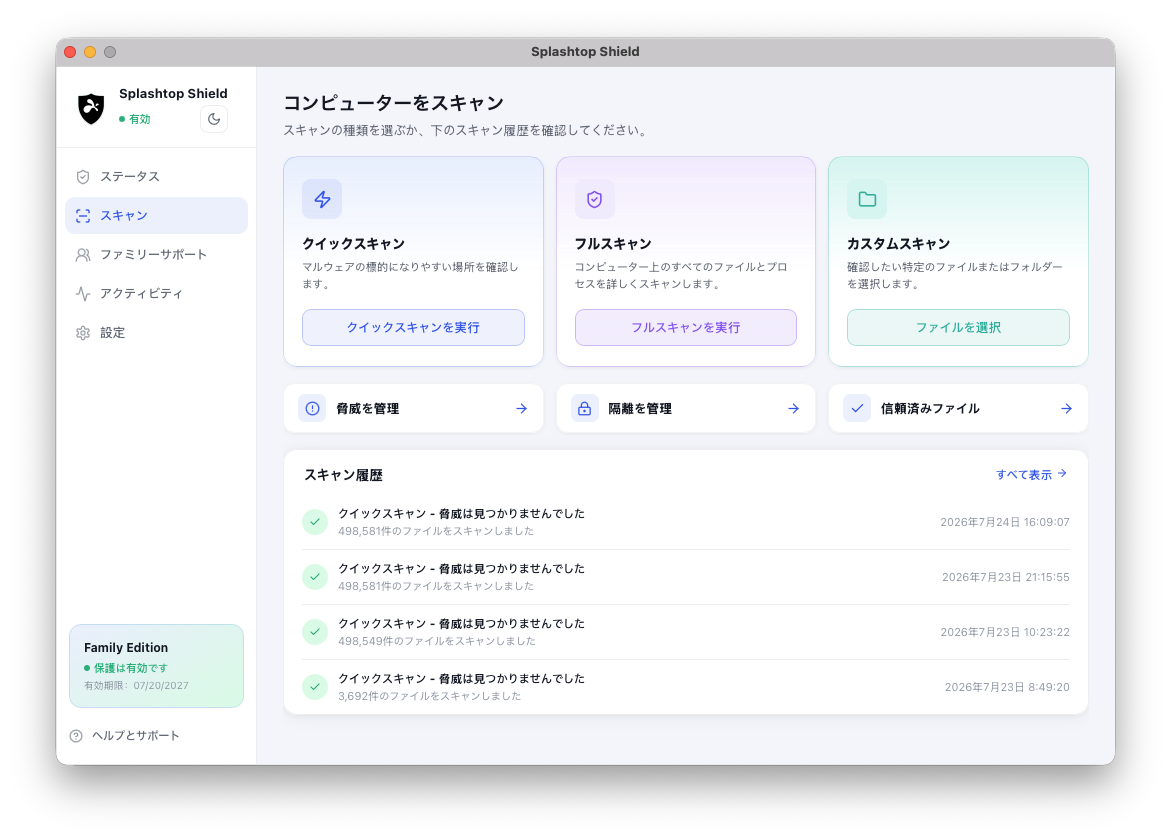Select scan entry dated 2026年7月23日 10:23:22
Image resolution: width=1171 pixels, height=839 pixels.
(x=686, y=632)
